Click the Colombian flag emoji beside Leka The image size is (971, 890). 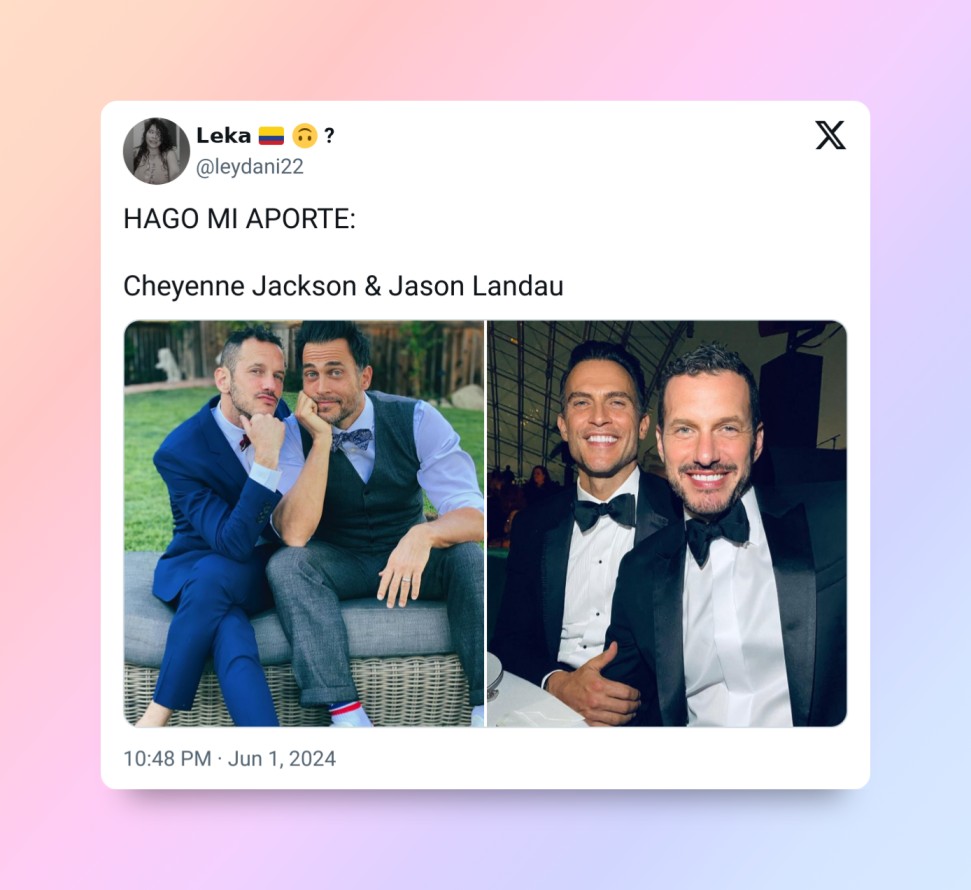tap(271, 135)
